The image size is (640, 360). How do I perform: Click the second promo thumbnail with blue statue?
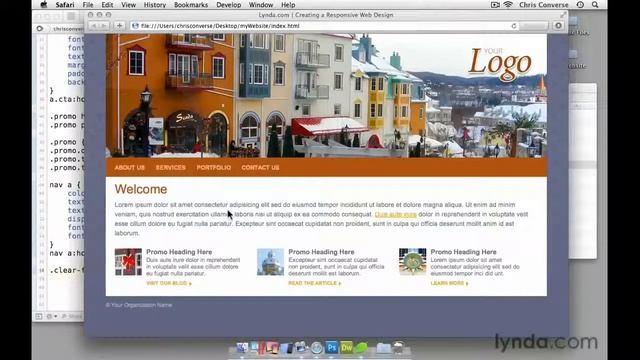click(x=270, y=262)
